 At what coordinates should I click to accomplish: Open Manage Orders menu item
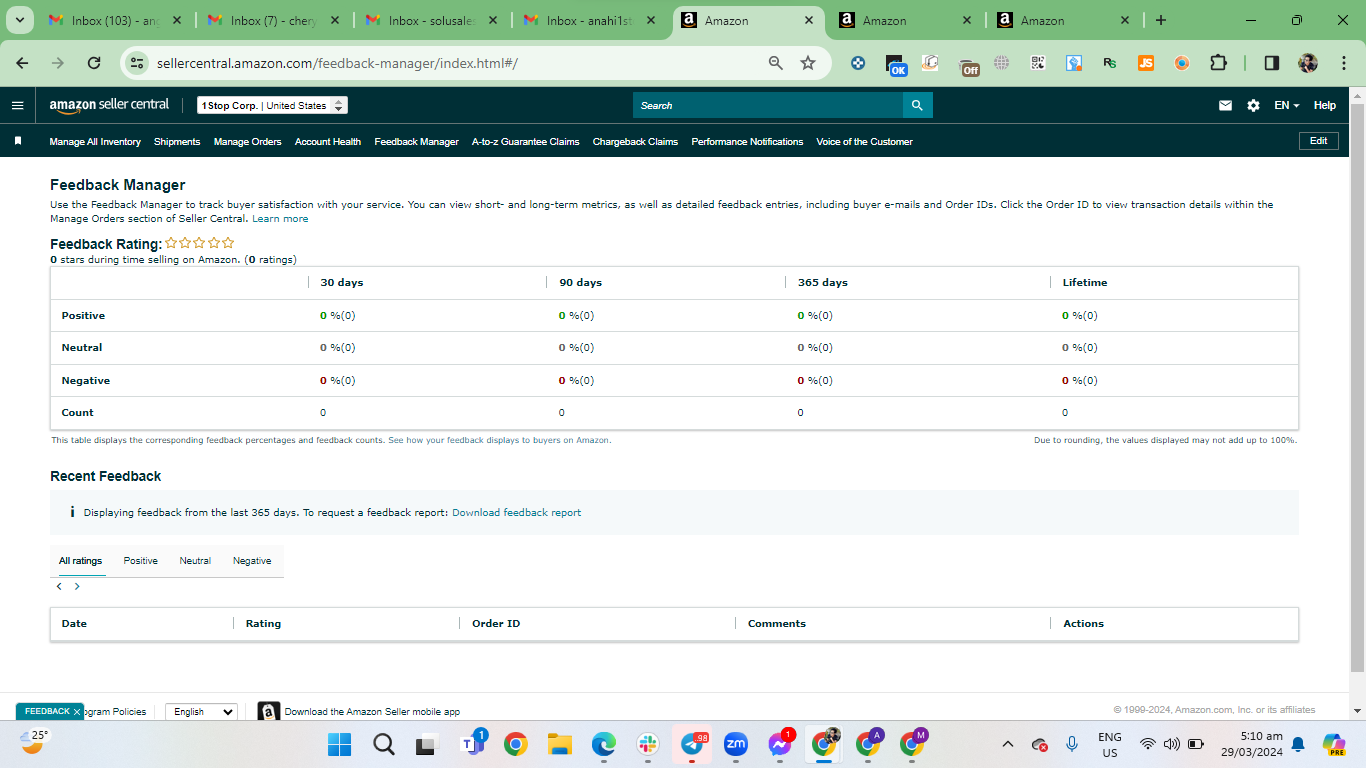[x=247, y=142]
